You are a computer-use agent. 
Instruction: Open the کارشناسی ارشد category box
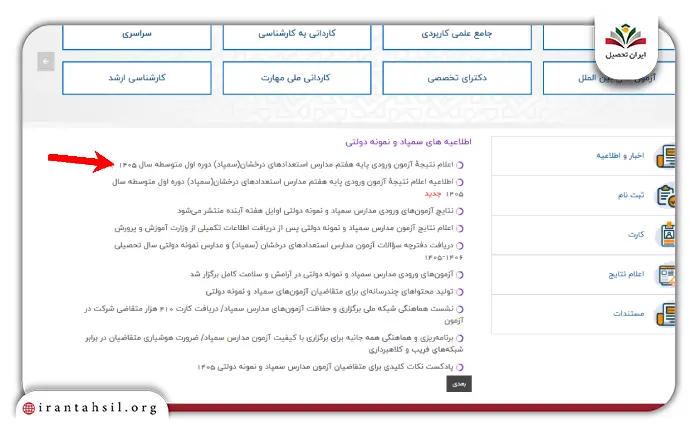click(x=137, y=78)
